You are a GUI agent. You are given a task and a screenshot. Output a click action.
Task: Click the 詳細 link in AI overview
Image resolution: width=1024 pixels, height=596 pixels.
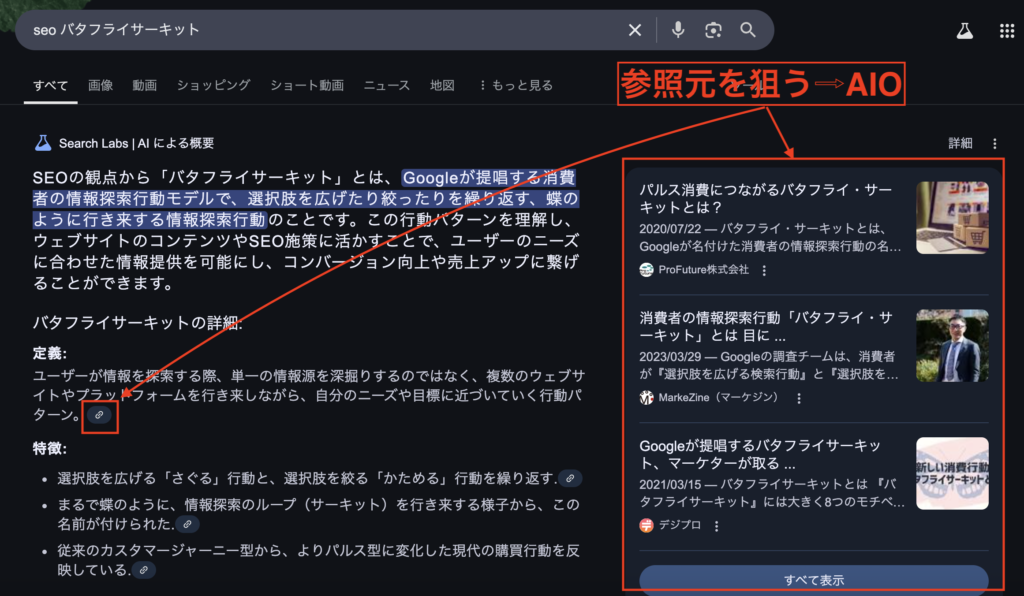[960, 144]
